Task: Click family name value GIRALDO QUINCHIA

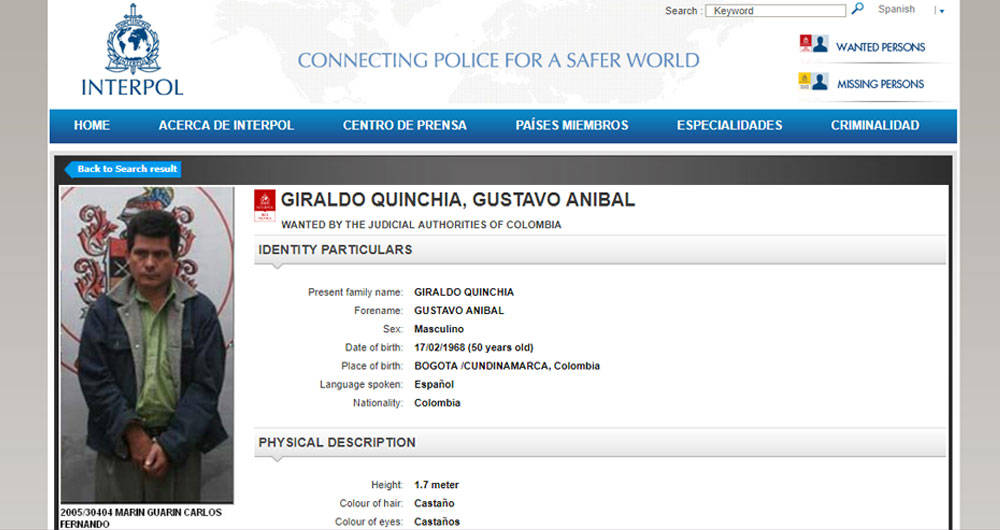Action: point(464,292)
